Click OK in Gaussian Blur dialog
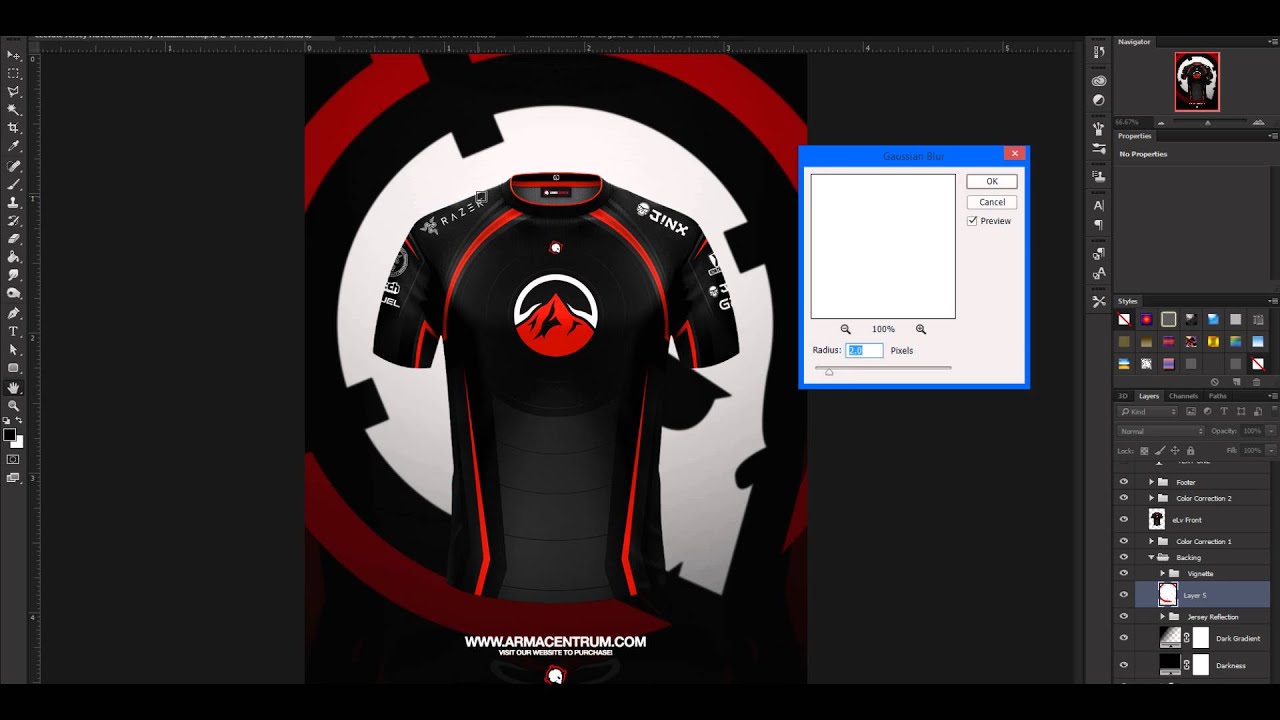The height and width of the screenshot is (720, 1280). point(992,181)
